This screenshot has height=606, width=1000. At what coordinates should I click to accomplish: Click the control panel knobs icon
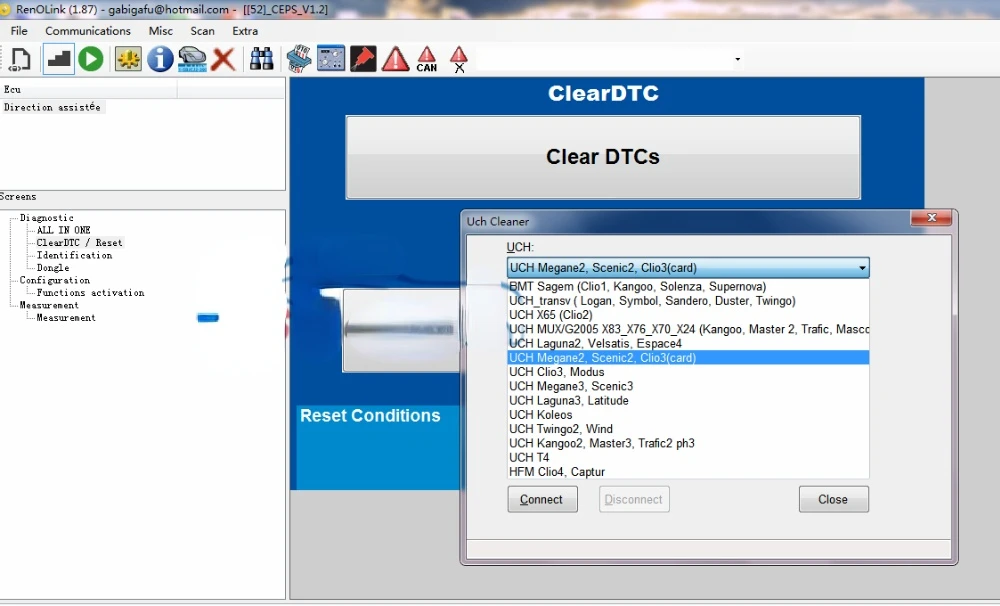tap(330, 59)
